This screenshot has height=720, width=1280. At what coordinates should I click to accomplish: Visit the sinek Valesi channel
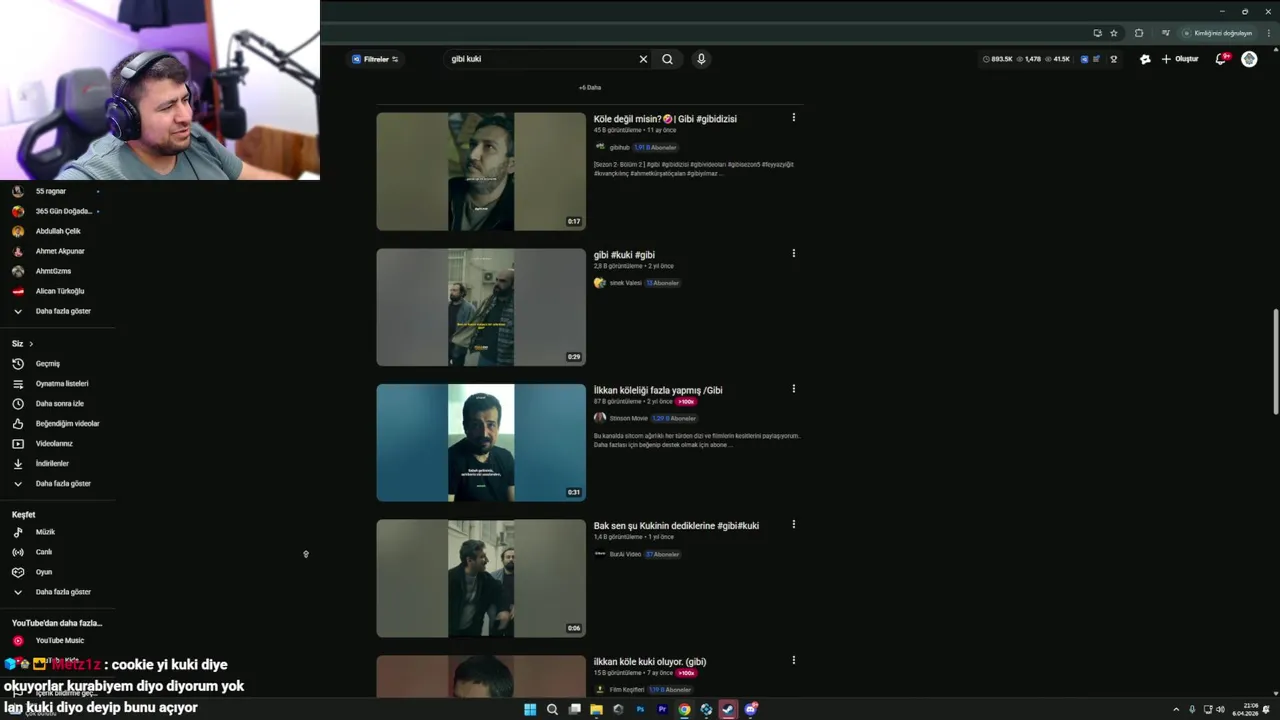pyautogui.click(x=625, y=283)
